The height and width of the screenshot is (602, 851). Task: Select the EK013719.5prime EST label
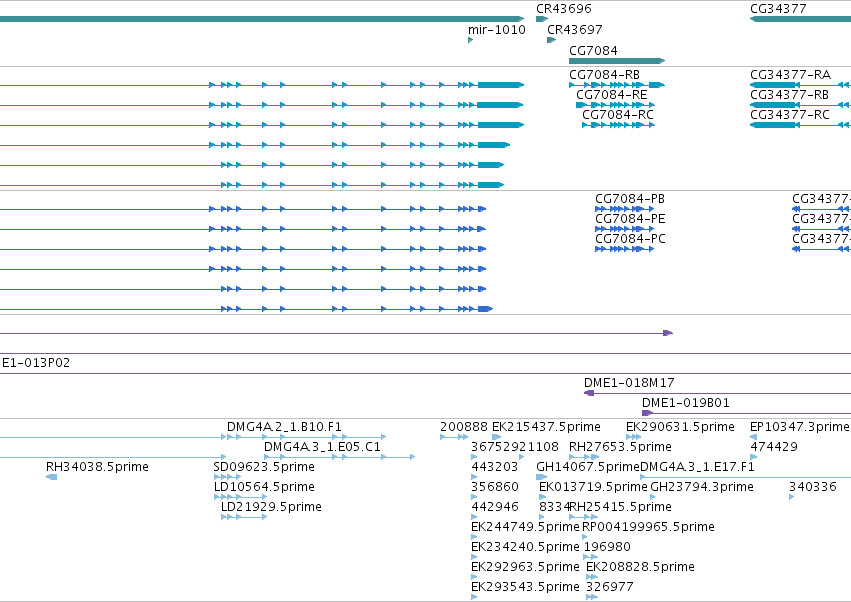click(593, 487)
